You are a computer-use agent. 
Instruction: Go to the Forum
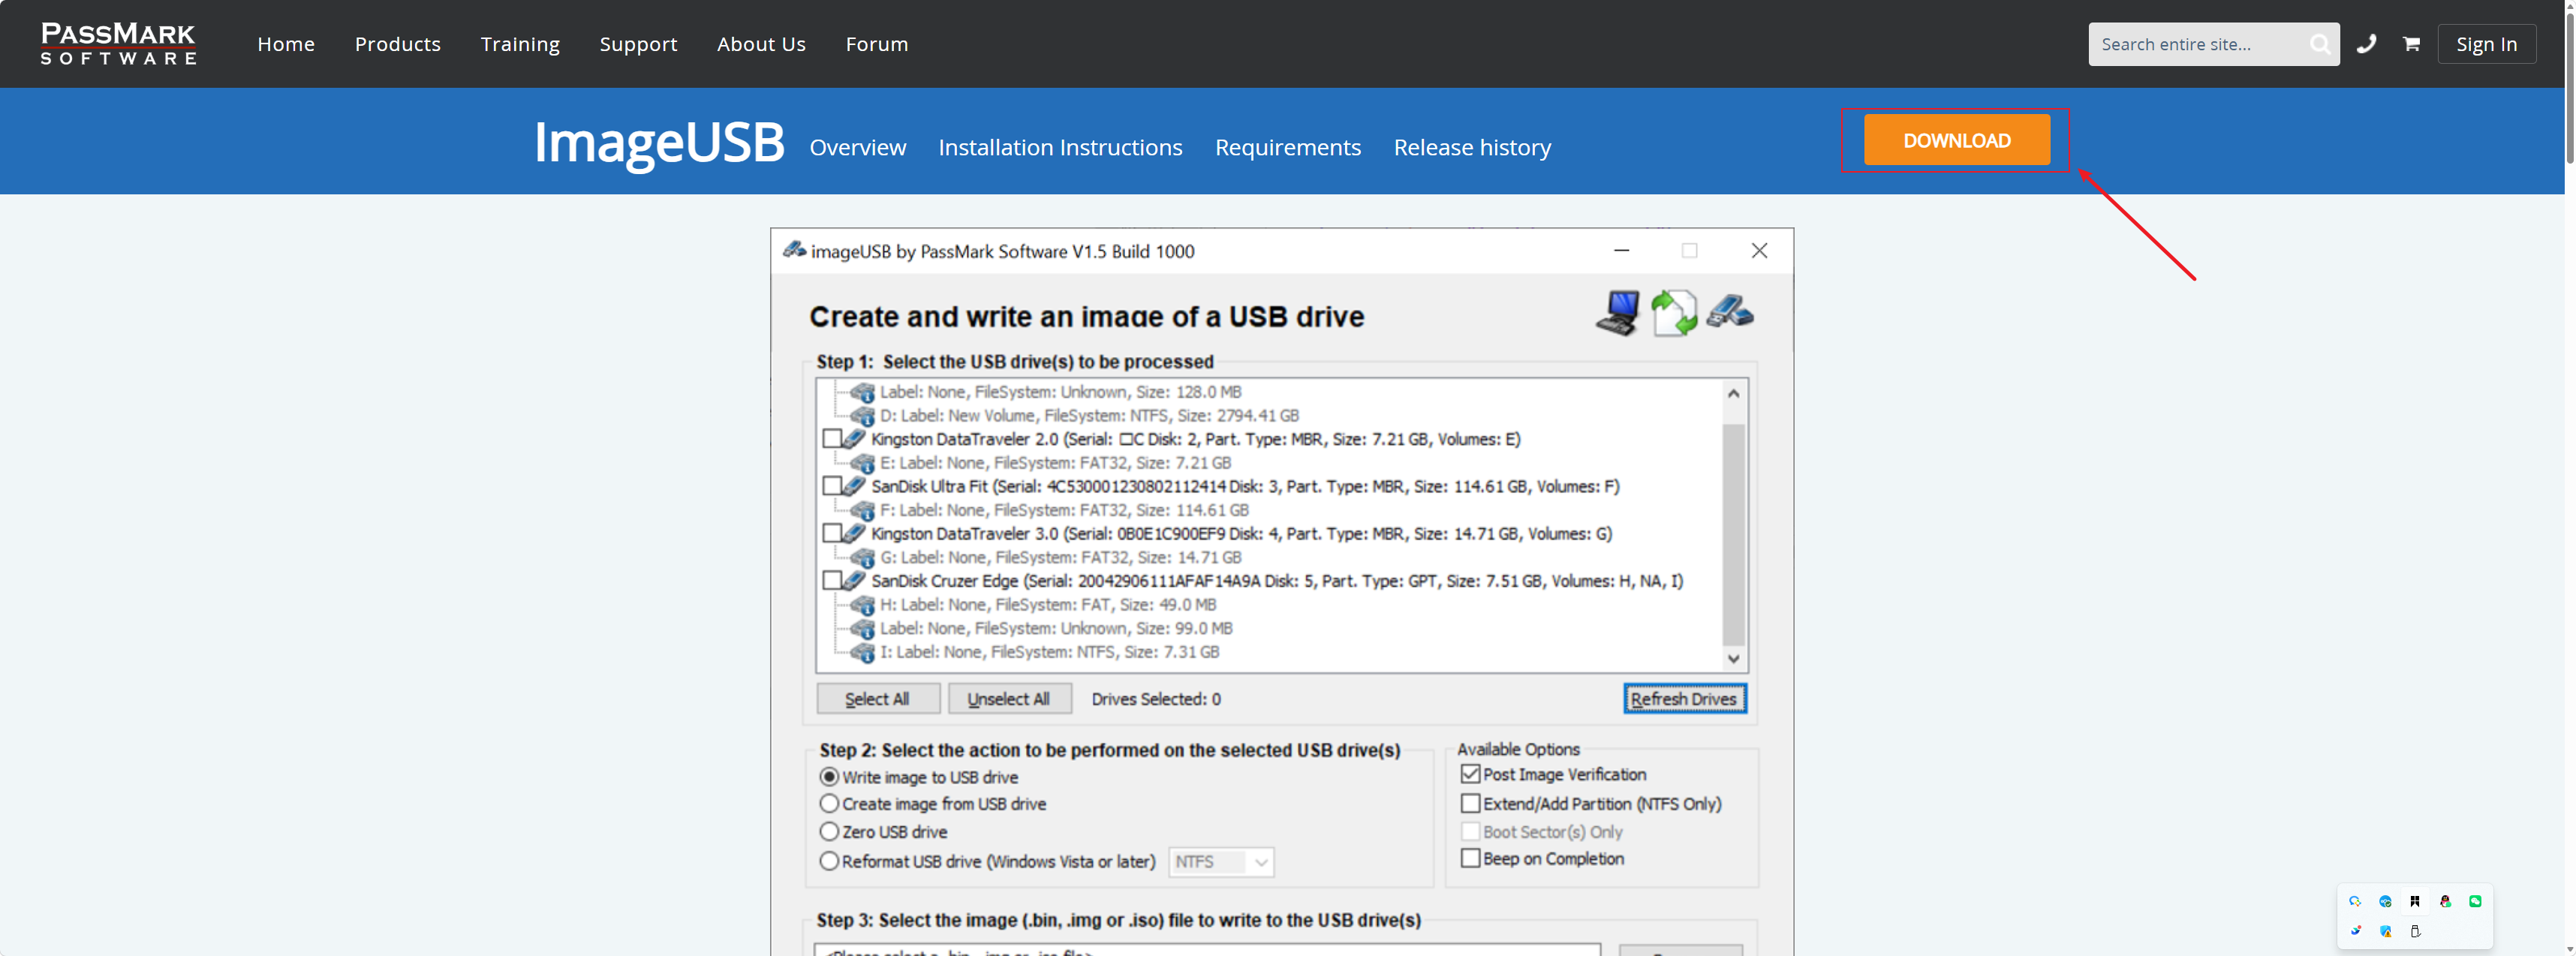(x=877, y=44)
